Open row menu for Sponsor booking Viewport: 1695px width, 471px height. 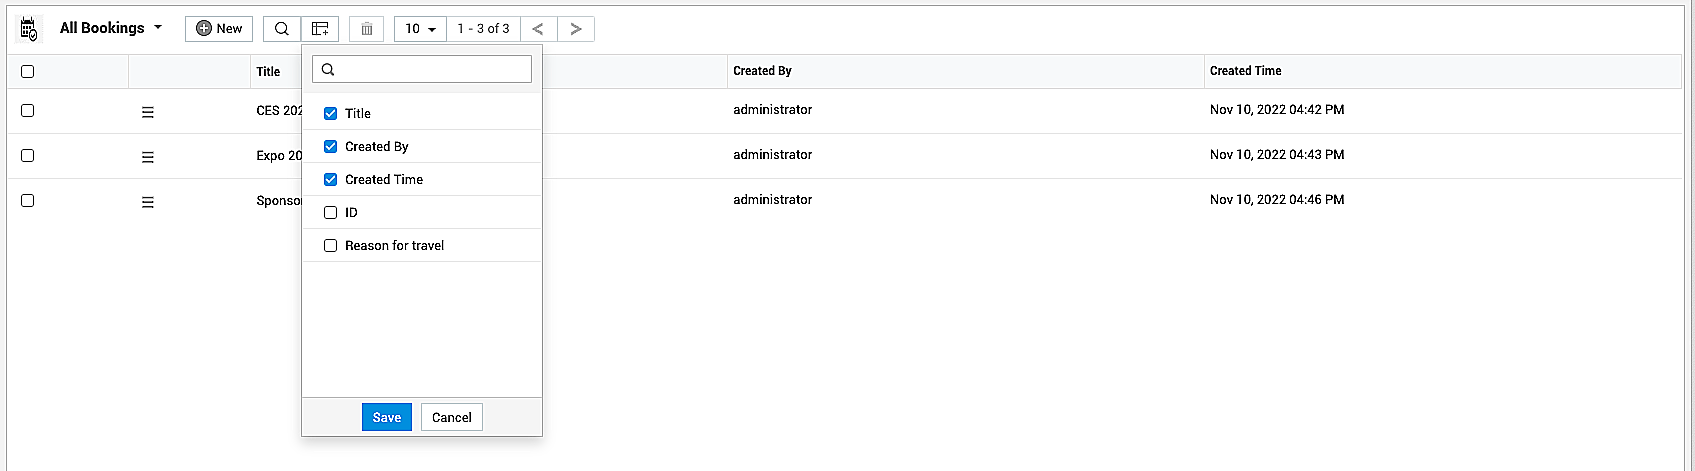[x=148, y=202]
